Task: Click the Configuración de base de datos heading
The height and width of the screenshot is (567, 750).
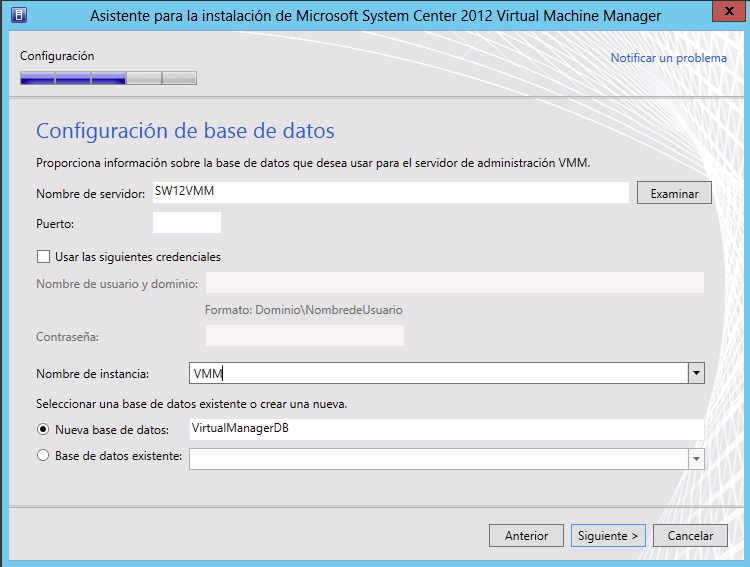Action: 185,131
